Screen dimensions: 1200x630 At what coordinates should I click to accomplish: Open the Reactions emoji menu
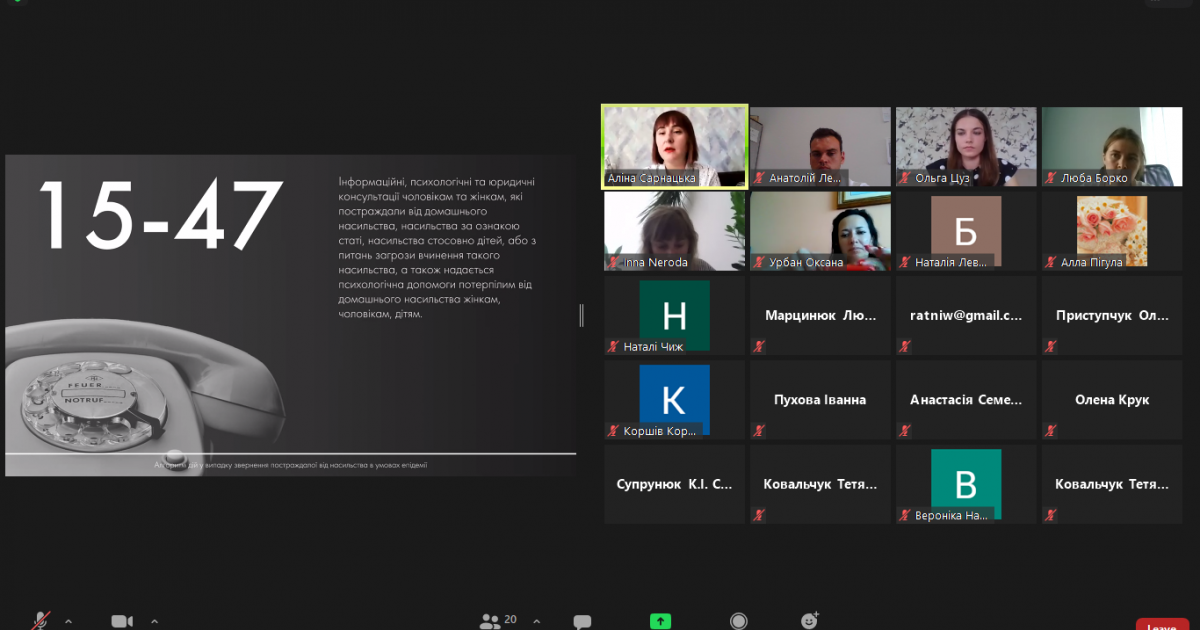click(x=810, y=621)
